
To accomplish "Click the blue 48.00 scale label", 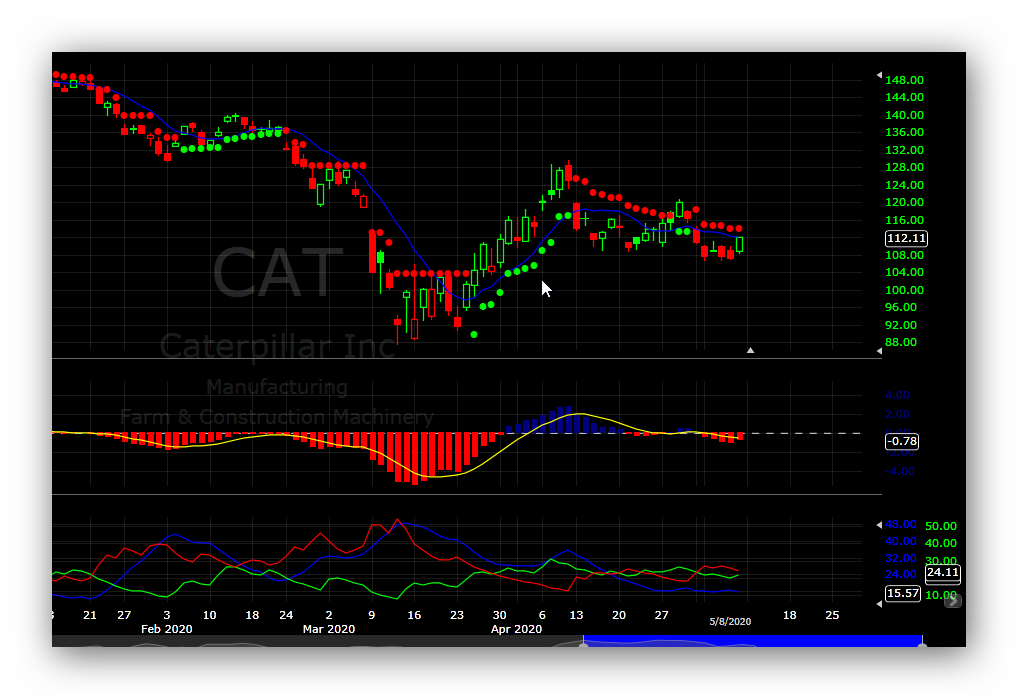I will (901, 524).
